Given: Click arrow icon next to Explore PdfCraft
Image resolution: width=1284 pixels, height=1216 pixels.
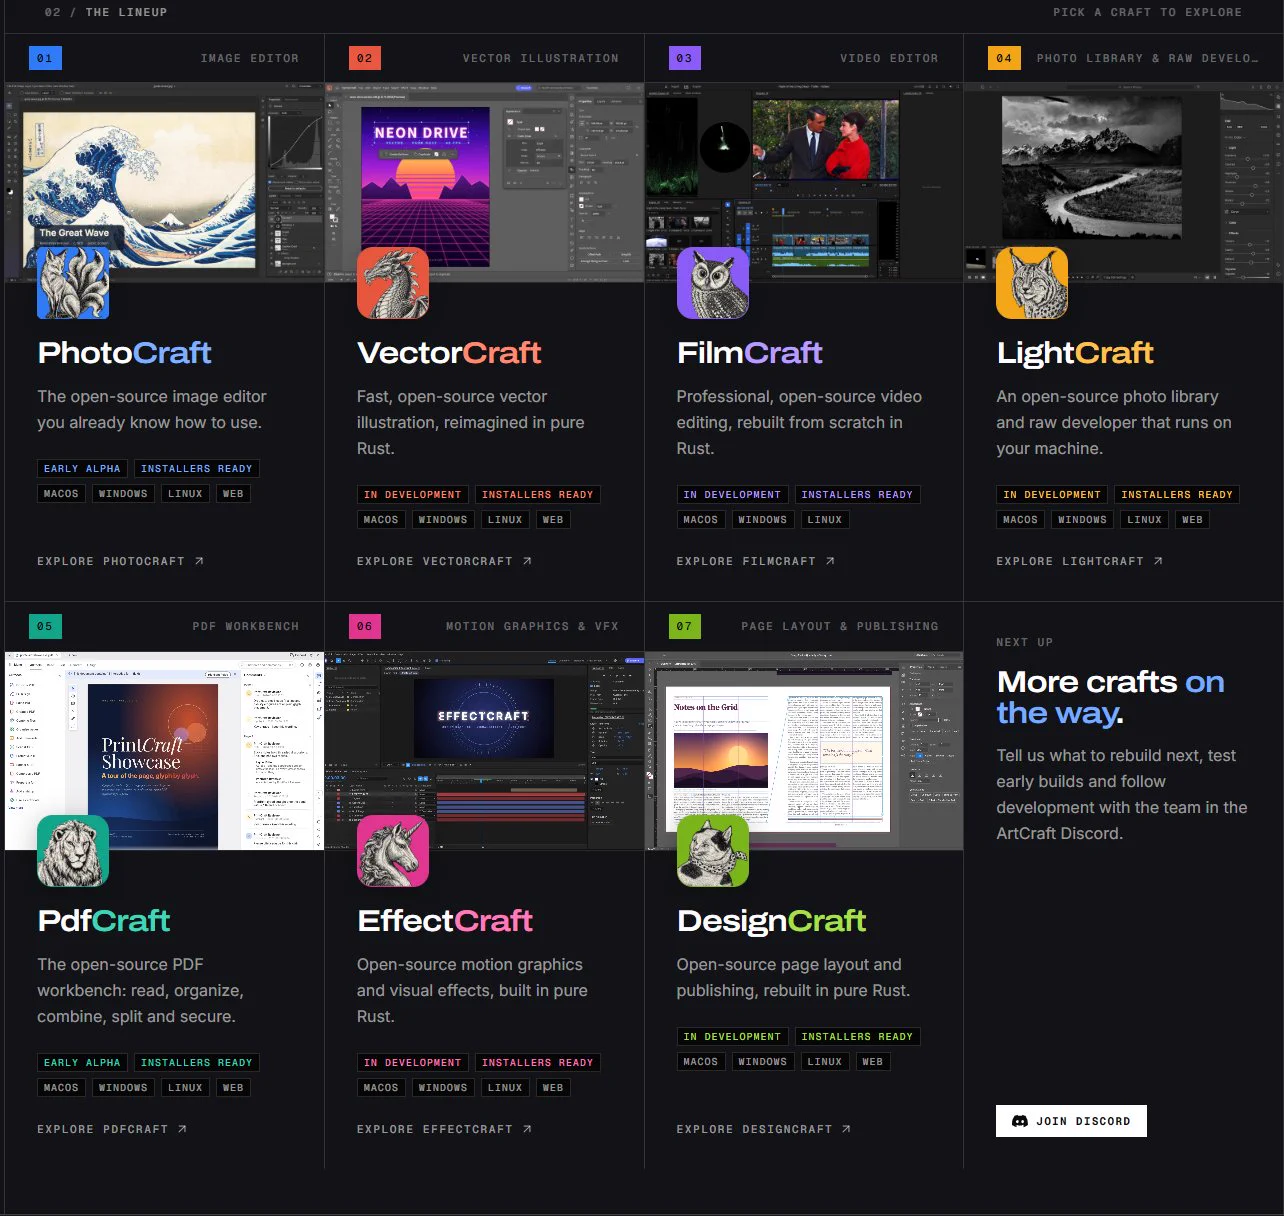Looking at the screenshot, I should point(182,1129).
